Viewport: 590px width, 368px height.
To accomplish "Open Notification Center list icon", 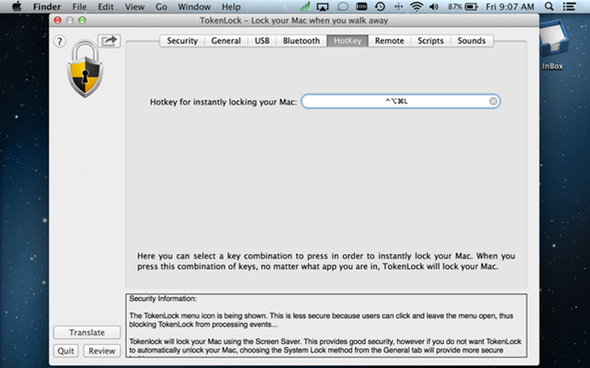I will point(569,7).
